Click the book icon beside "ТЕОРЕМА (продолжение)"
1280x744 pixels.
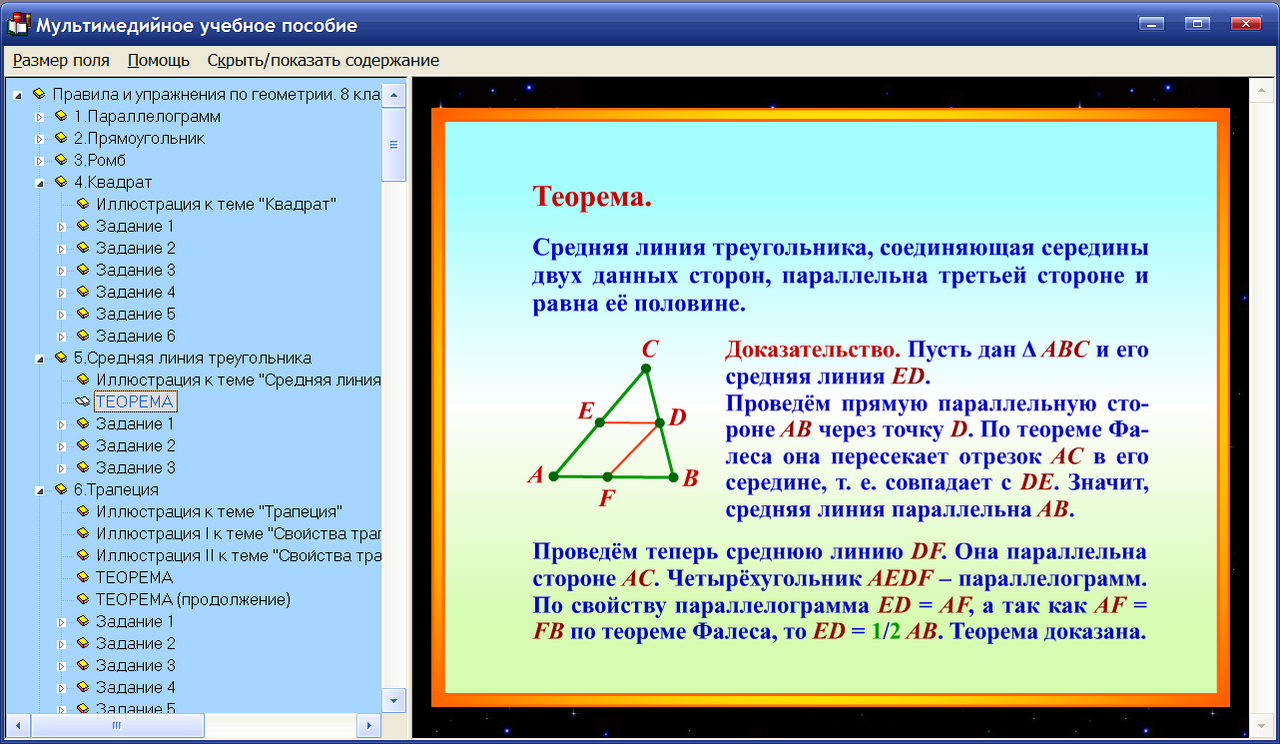pyautogui.click(x=86, y=599)
